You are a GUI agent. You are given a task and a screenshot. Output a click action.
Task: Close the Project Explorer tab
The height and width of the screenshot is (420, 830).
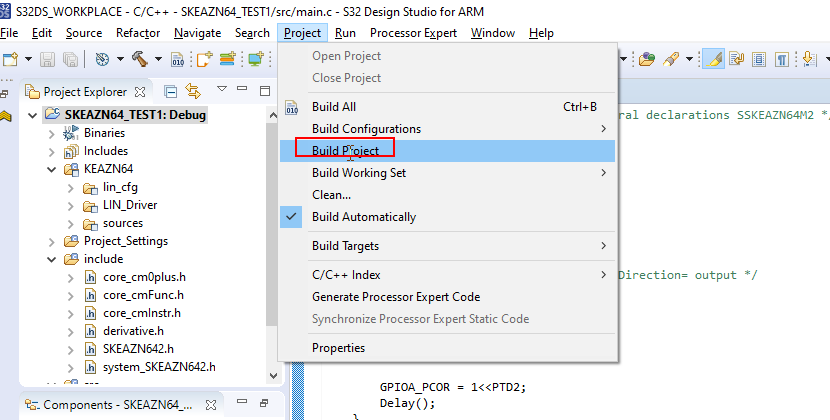coord(140,92)
